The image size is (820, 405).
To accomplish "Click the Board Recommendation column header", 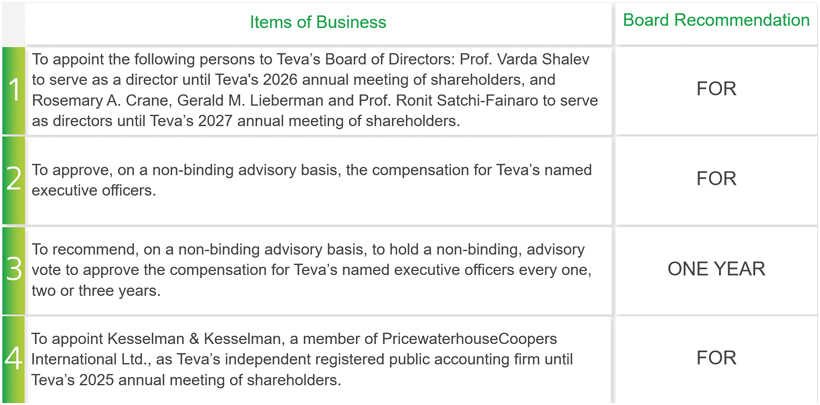I will [716, 20].
